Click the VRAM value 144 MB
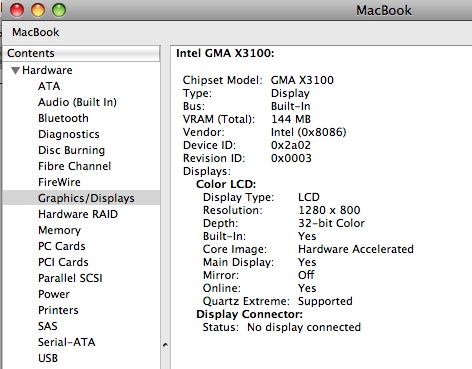Viewport: 472px width, 369px height. coord(291,119)
